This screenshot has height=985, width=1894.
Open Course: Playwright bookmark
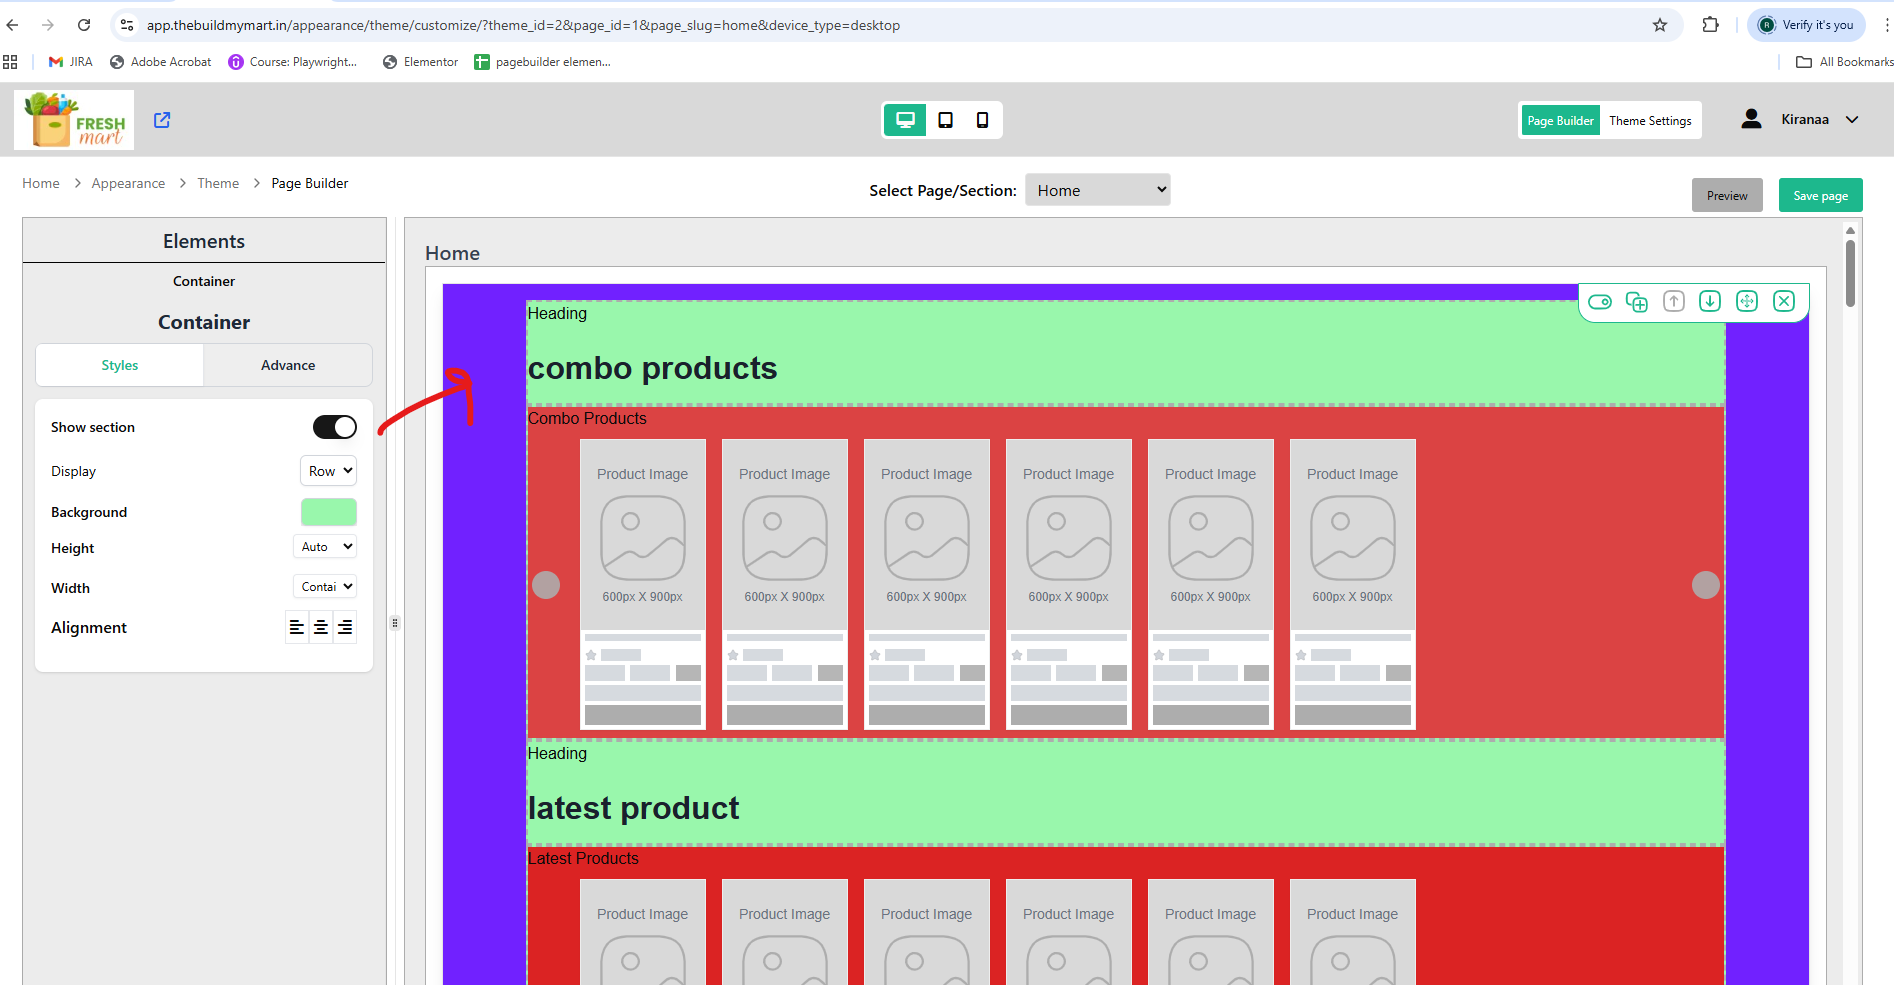(292, 62)
